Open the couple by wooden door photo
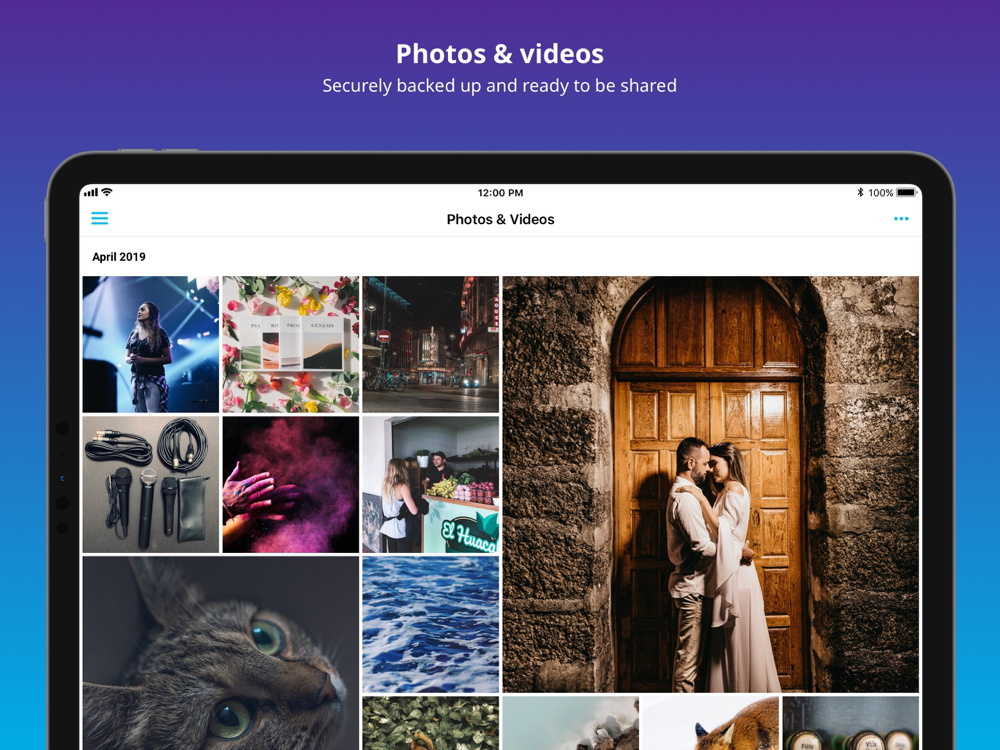The width and height of the screenshot is (1000, 750). click(710, 484)
